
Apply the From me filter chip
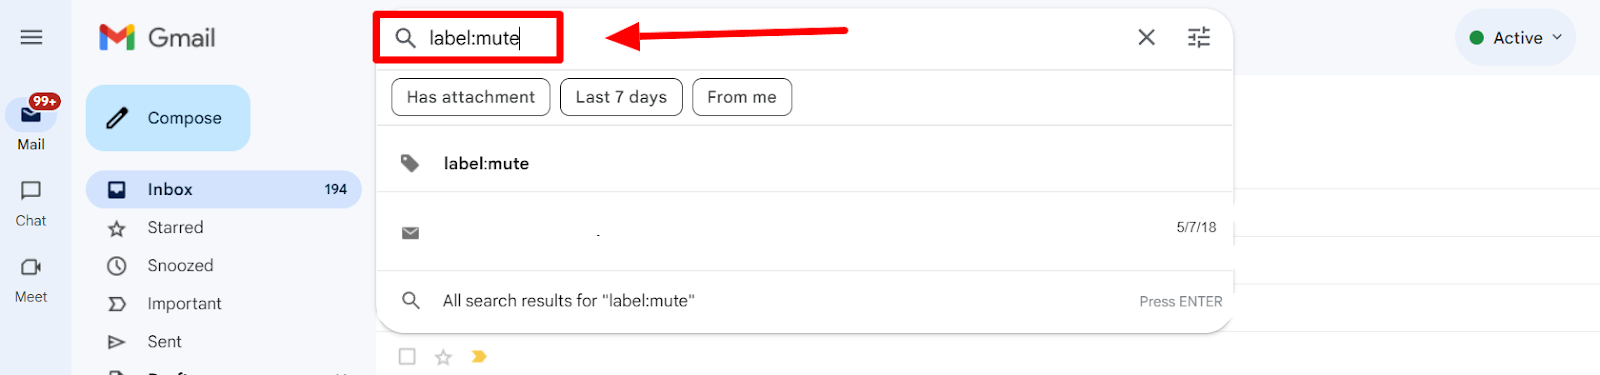[x=742, y=97]
